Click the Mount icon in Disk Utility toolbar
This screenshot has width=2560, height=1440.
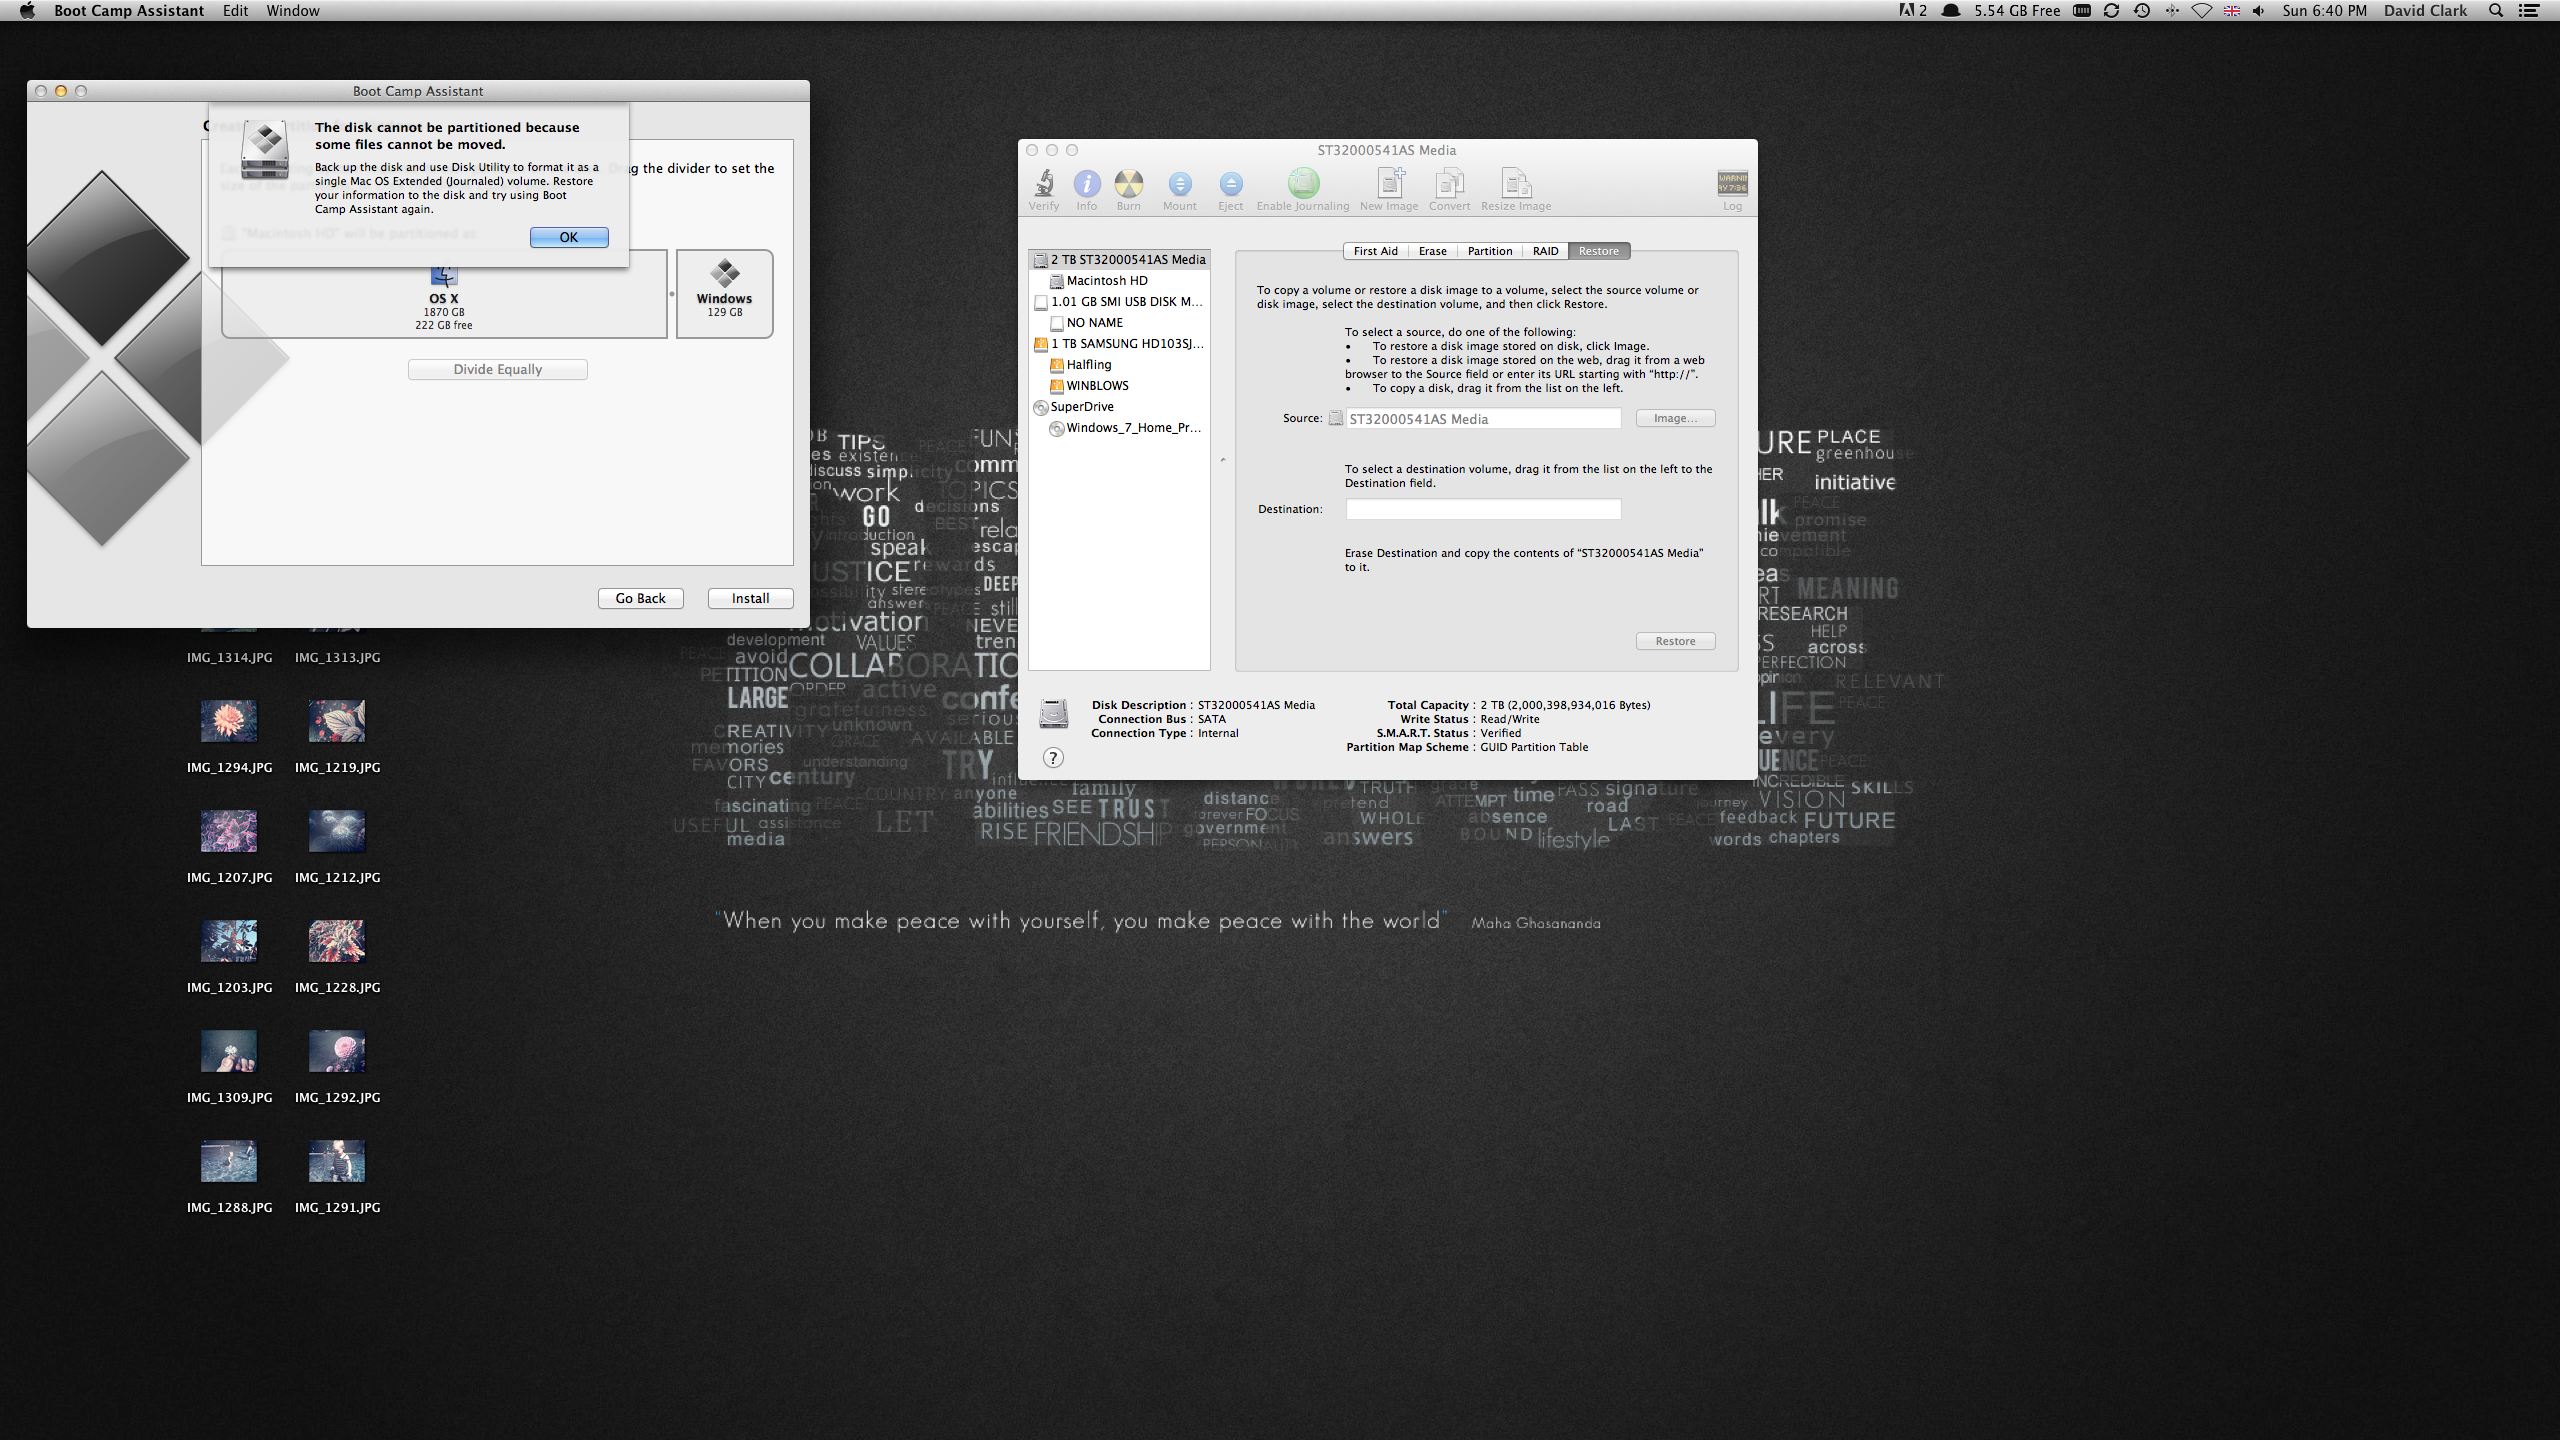pos(1179,190)
